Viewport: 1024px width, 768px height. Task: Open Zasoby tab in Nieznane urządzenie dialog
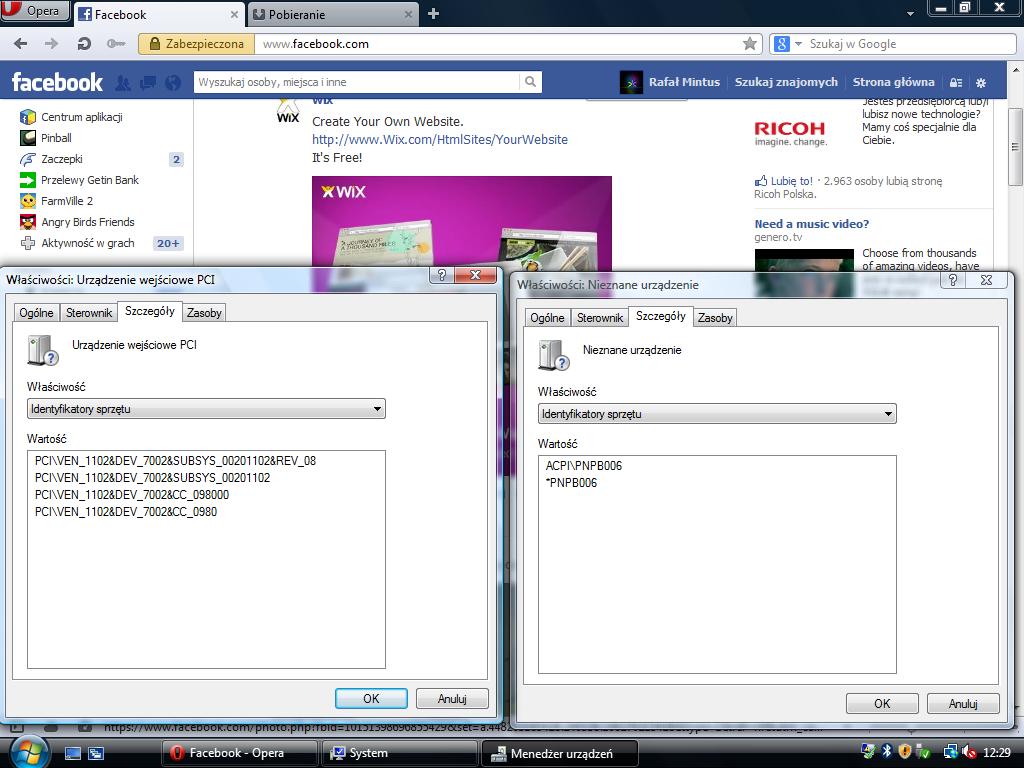click(715, 318)
